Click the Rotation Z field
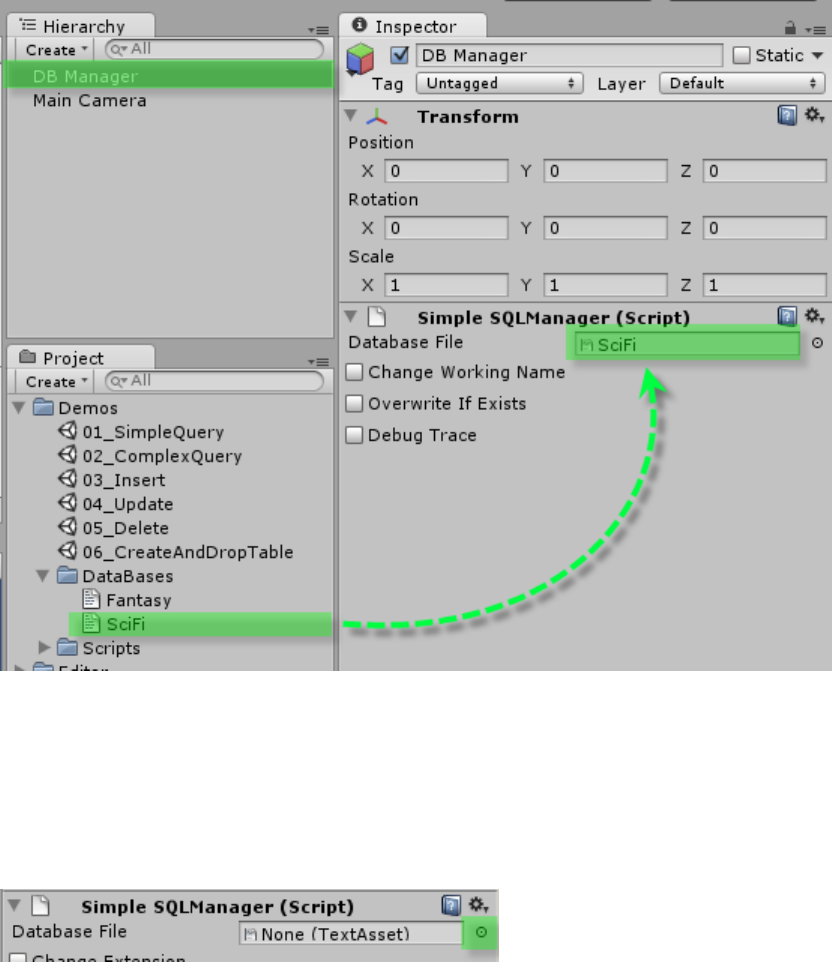This screenshot has width=832, height=962. 765,228
